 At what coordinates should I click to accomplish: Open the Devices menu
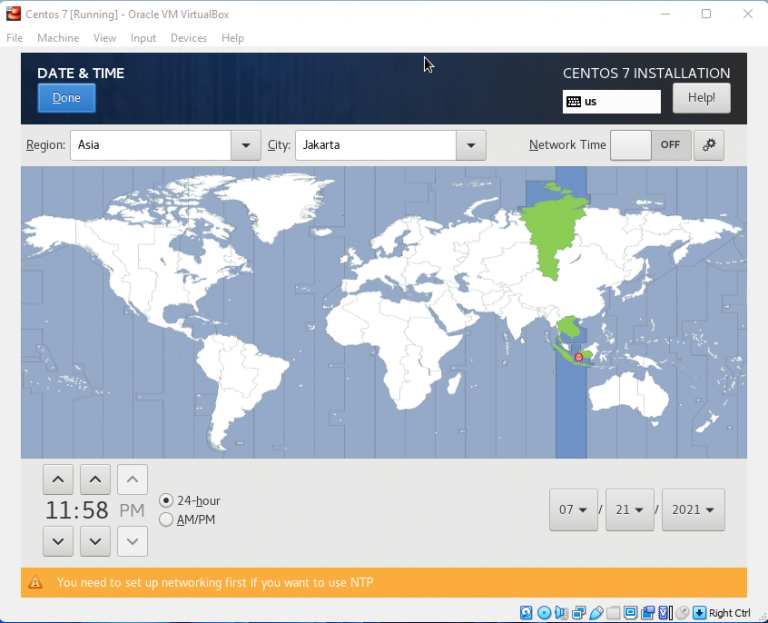[x=189, y=38]
